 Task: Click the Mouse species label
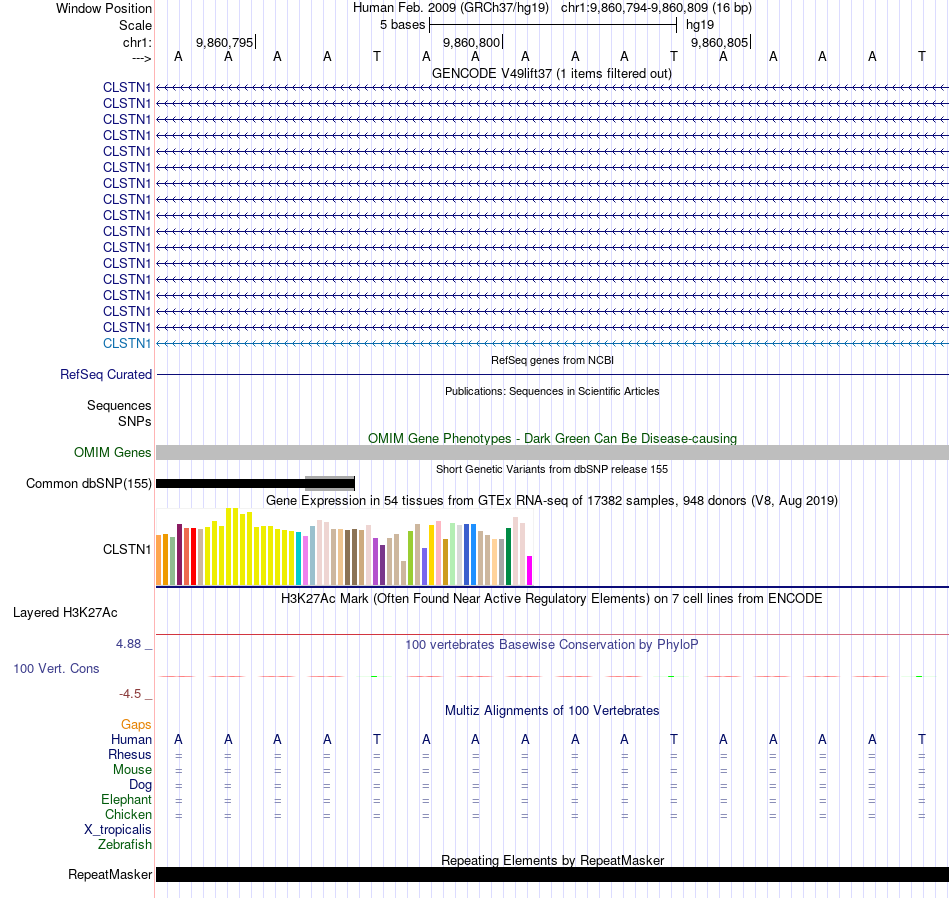132,770
